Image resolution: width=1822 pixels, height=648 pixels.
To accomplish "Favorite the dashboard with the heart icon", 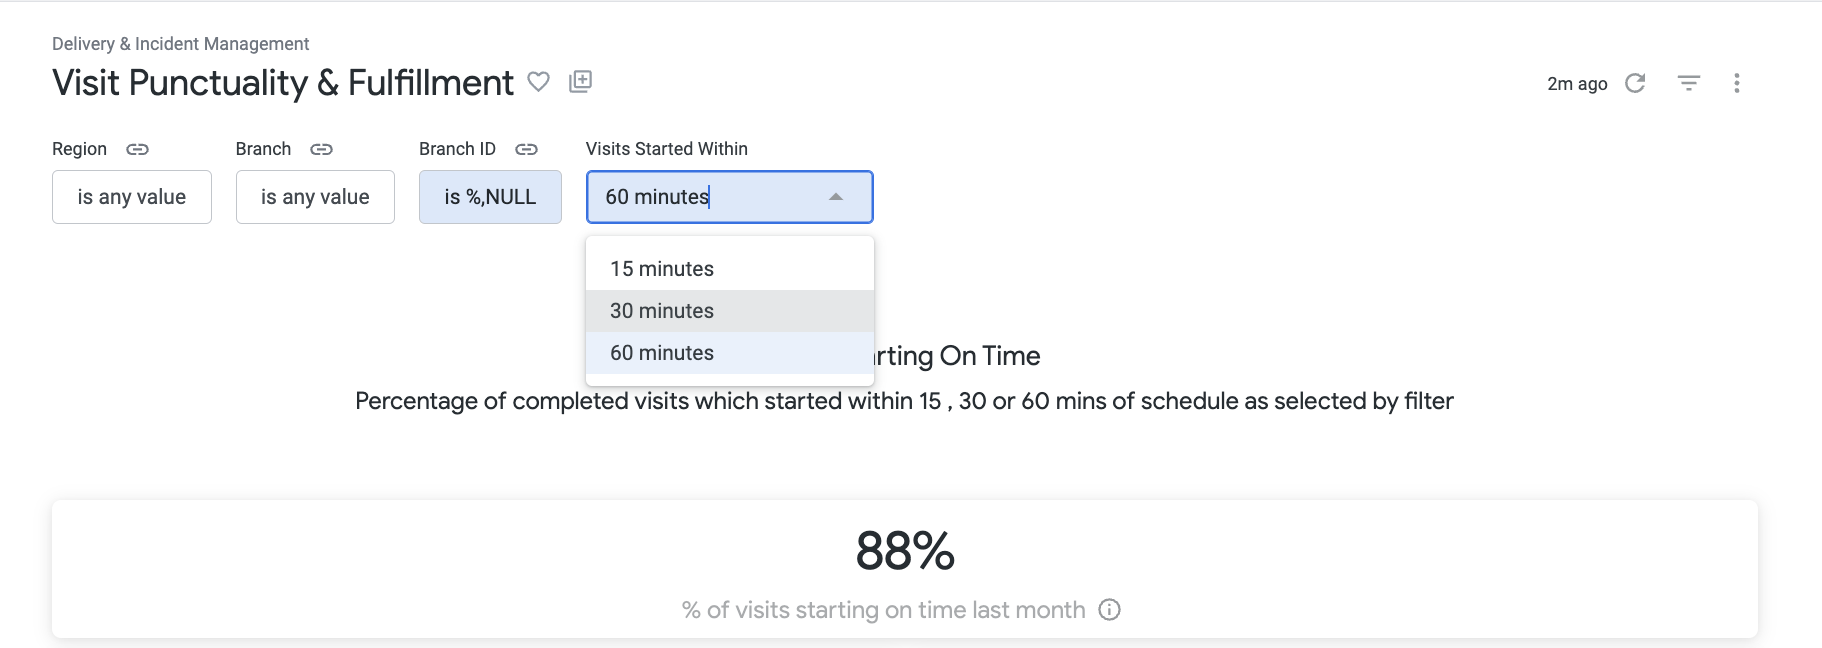I will point(538,82).
